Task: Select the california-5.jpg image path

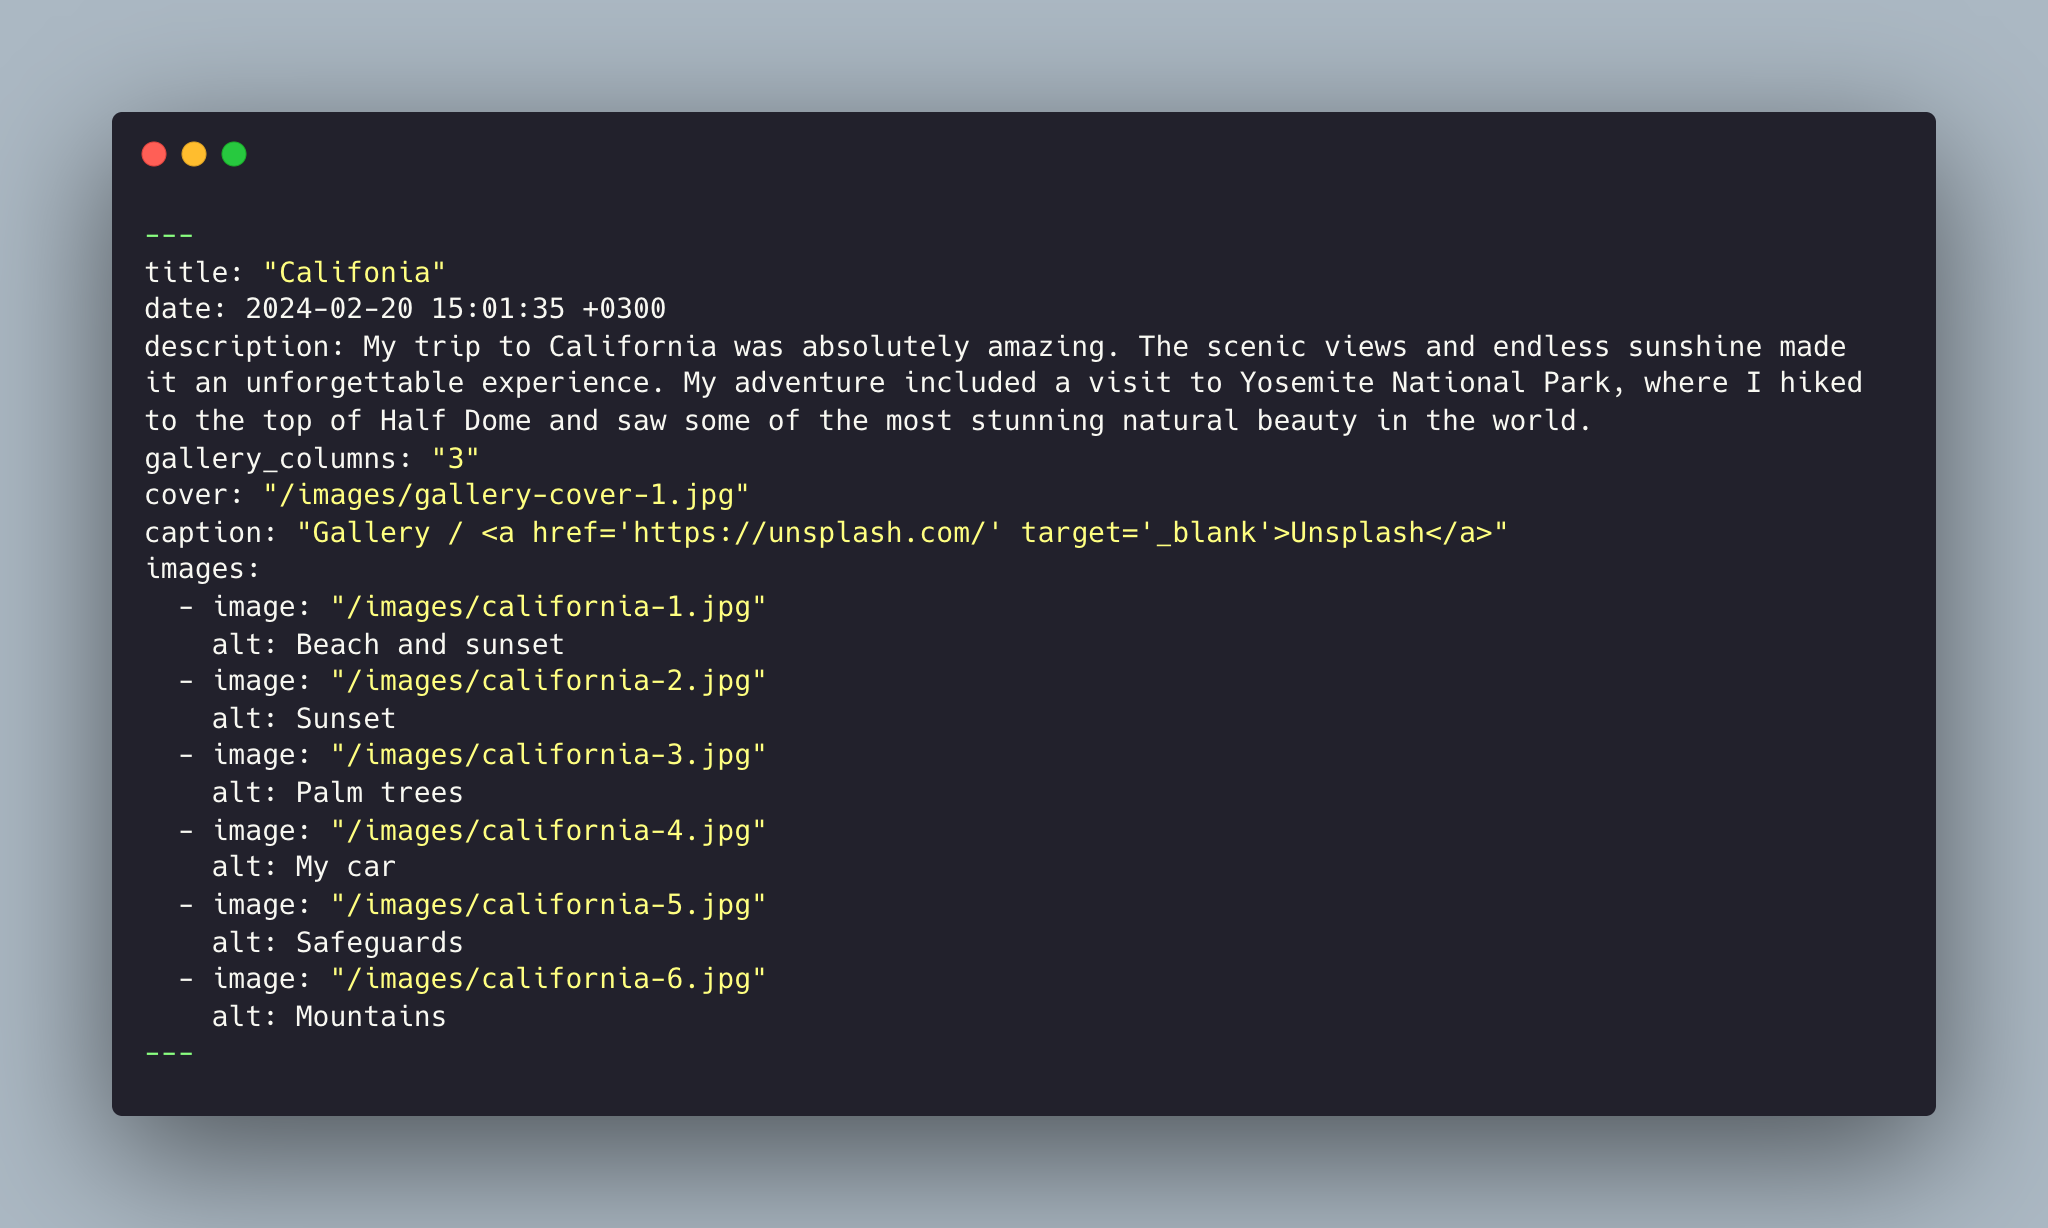Action: 548,904
